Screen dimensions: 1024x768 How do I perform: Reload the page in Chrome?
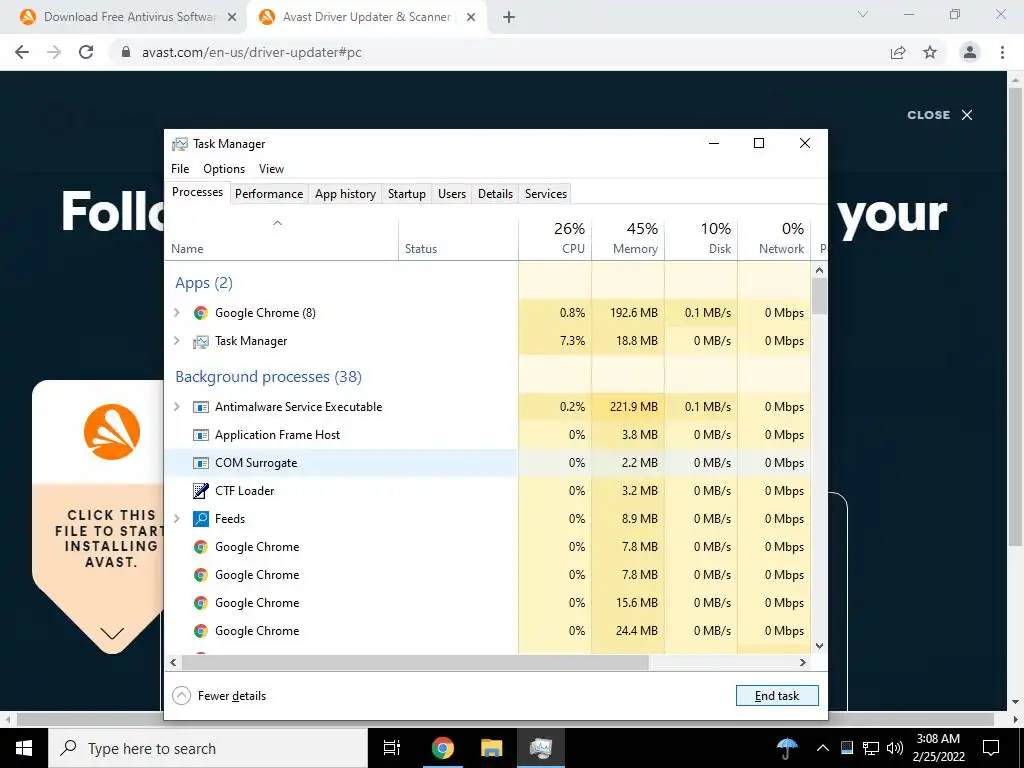pos(86,52)
